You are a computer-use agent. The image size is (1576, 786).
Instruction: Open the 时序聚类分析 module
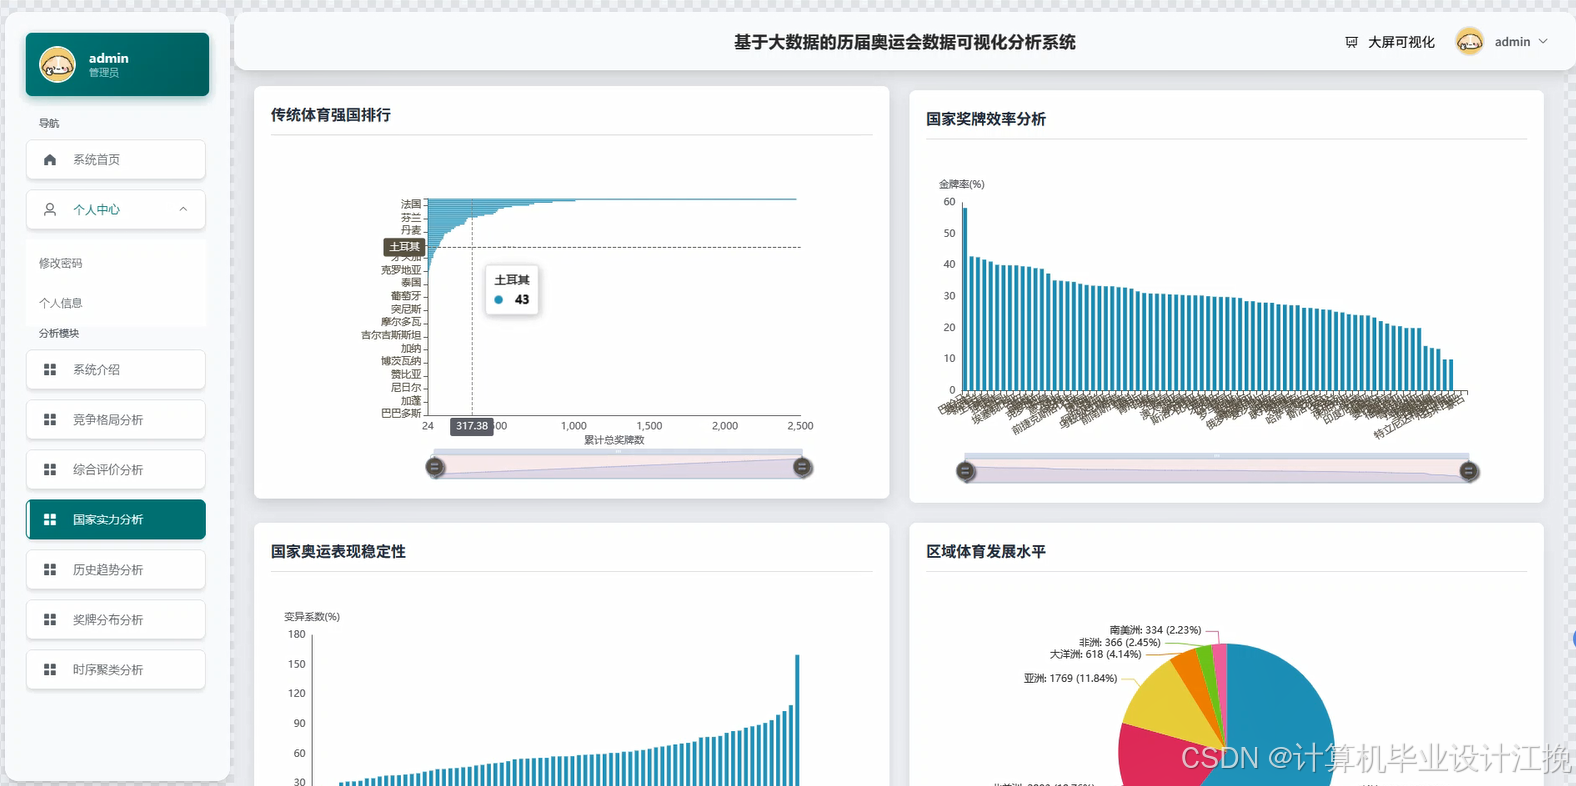pyautogui.click(x=116, y=670)
